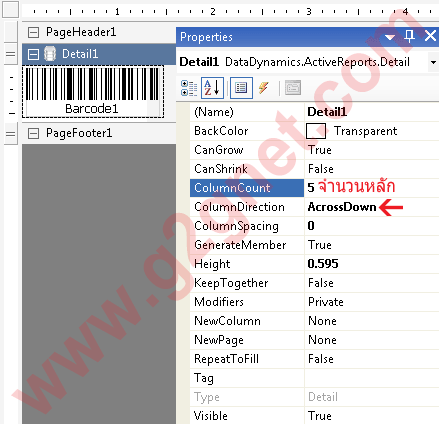Select the GenerateMember property label
Image resolution: width=439 pixels, height=424 pixels.
coord(240,245)
